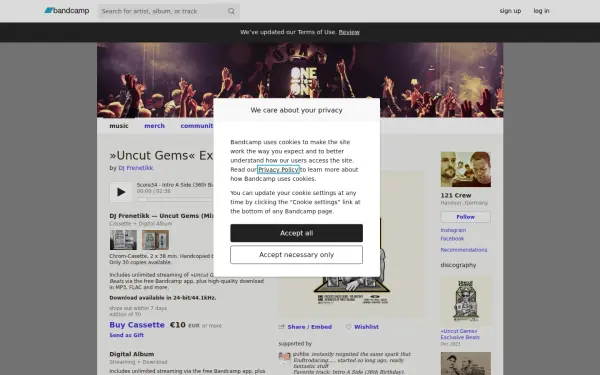The height and width of the screenshot is (375, 600).
Task: Open the Recommendations link
Action: [x=464, y=250]
